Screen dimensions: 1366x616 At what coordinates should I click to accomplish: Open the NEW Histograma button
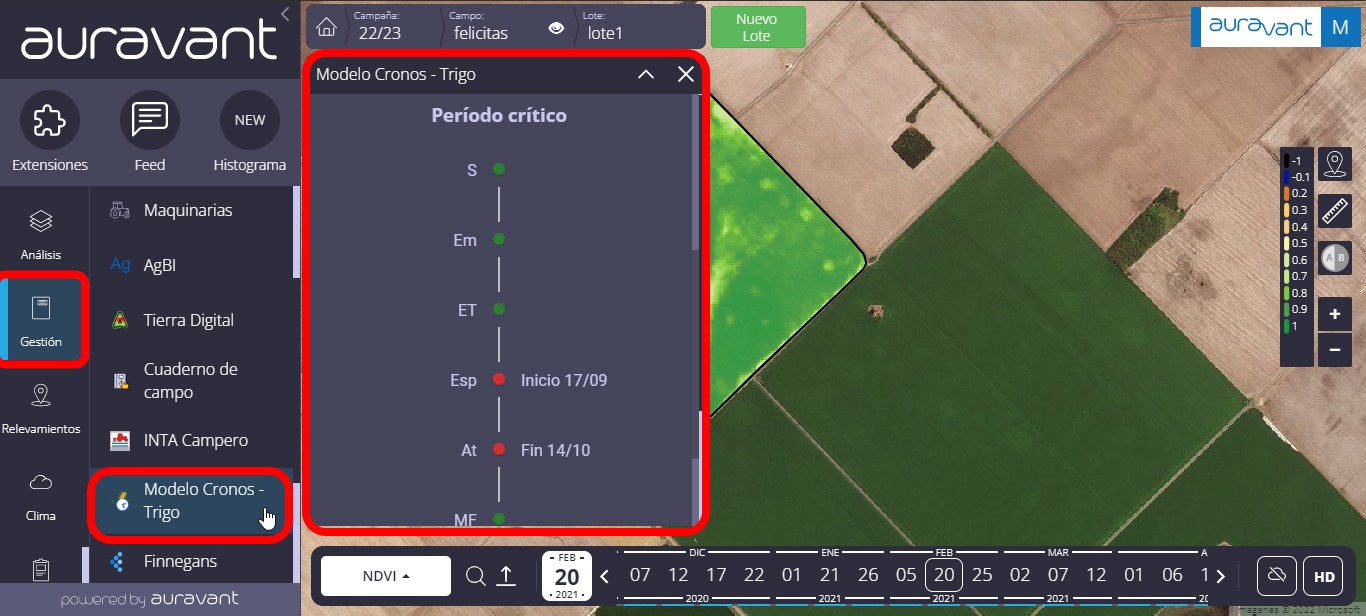250,120
